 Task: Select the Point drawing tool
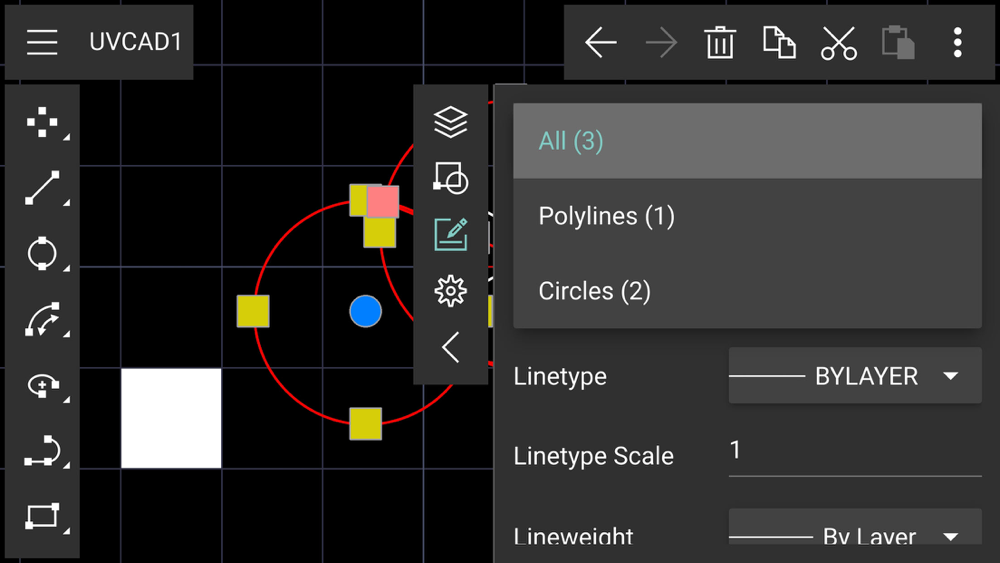tap(42, 122)
